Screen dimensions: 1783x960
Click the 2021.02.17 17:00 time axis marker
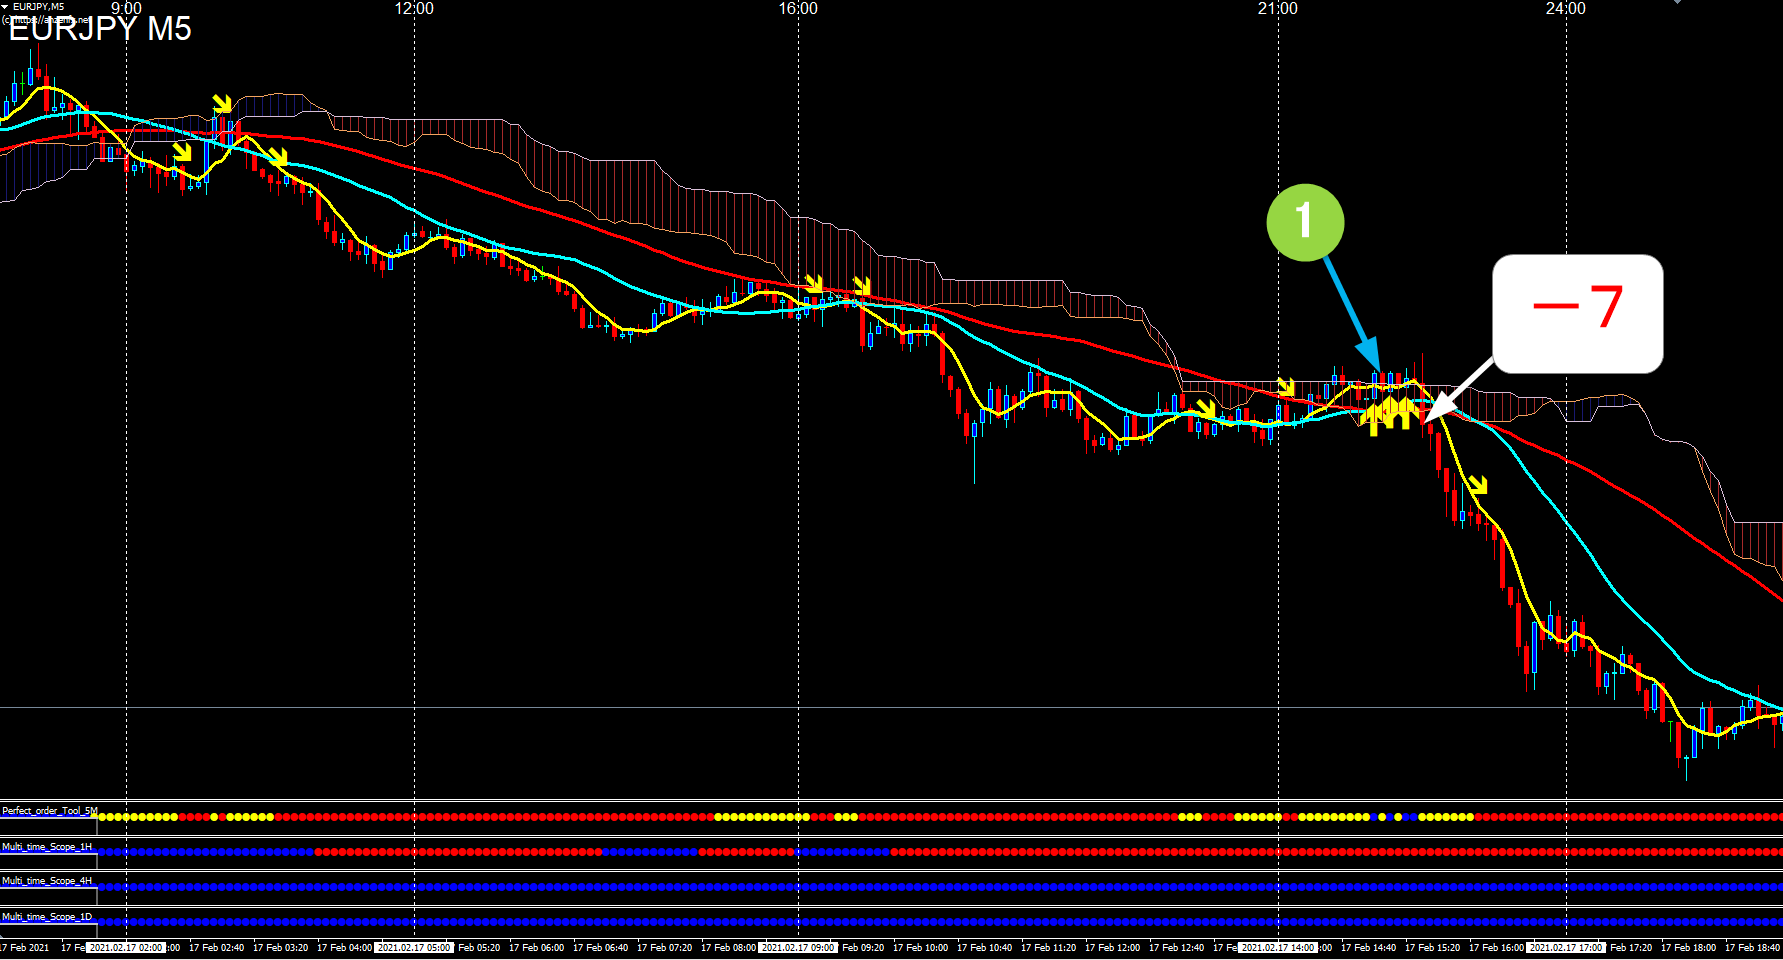[x=1566, y=947]
